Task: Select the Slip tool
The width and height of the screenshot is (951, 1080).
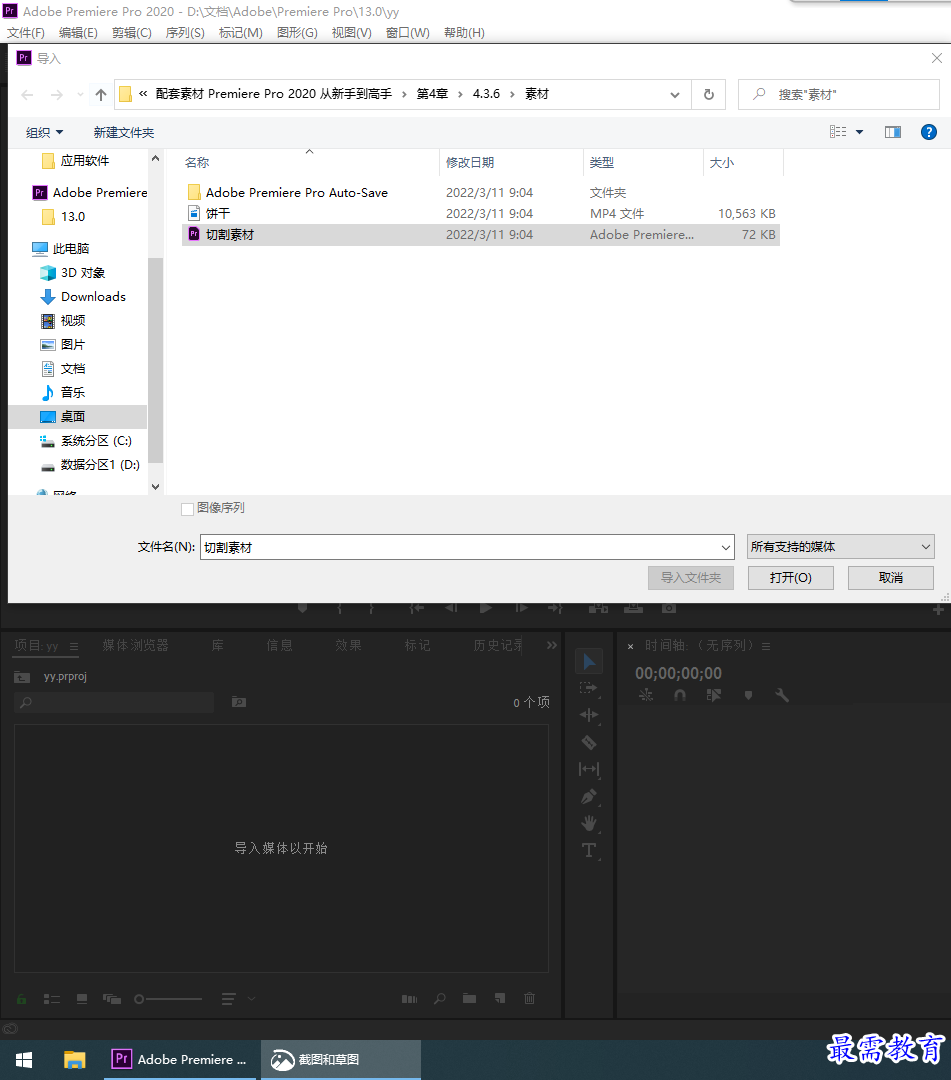Action: (x=589, y=769)
